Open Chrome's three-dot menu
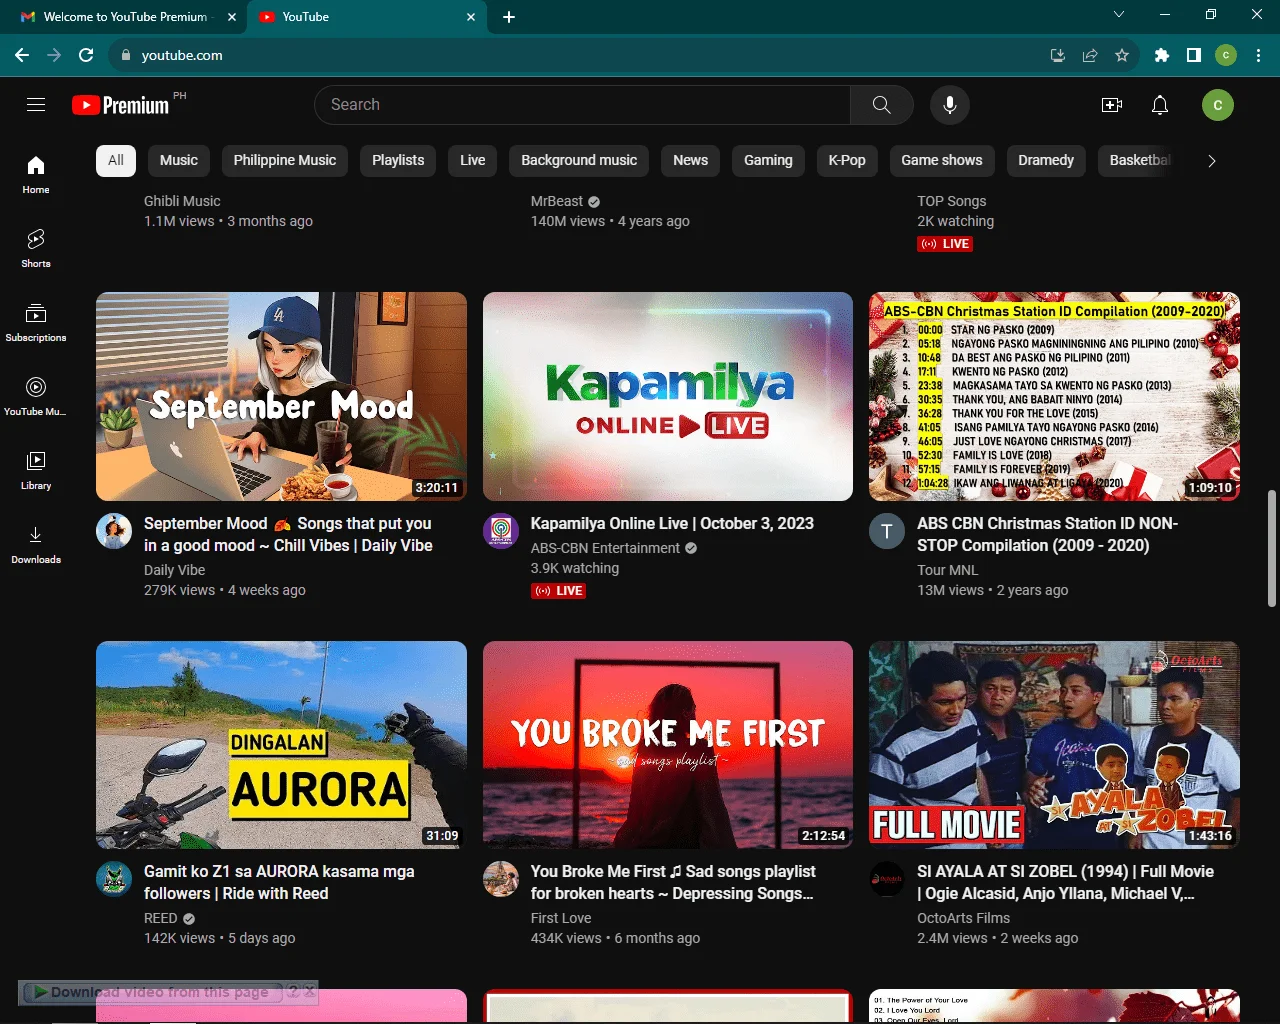The image size is (1280, 1024). pyautogui.click(x=1259, y=55)
